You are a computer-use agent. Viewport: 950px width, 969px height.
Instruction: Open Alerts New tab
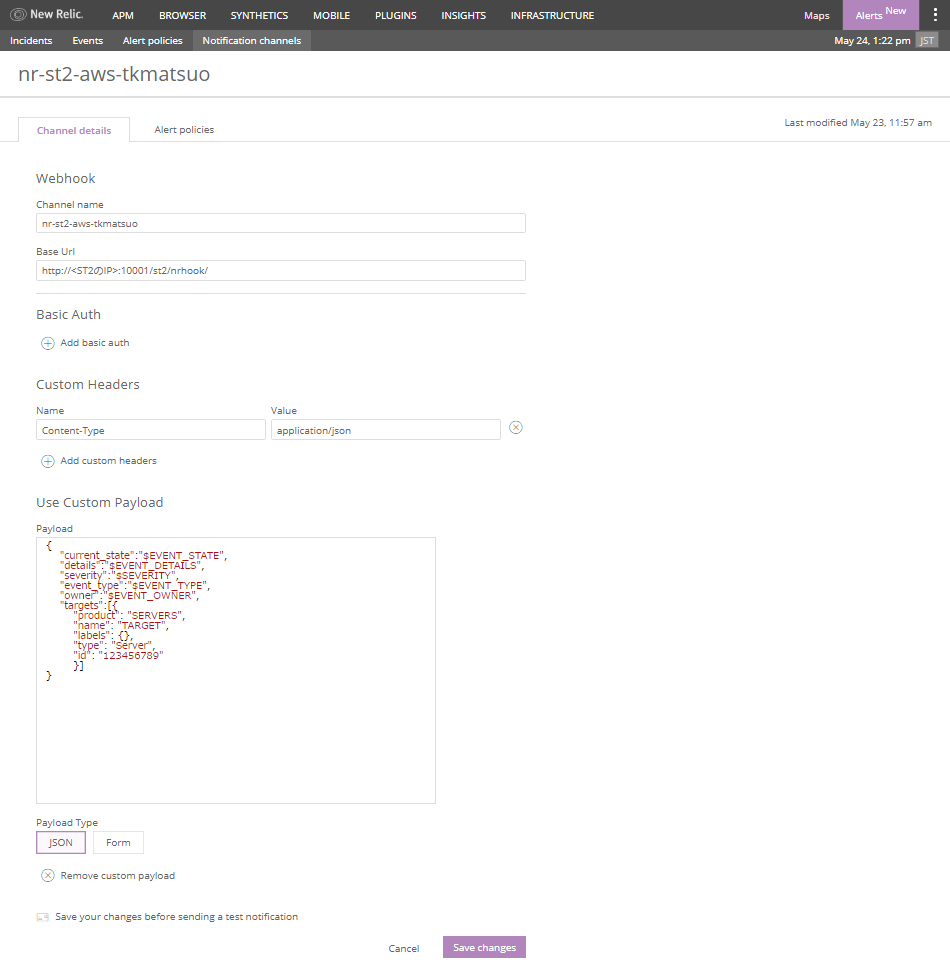click(880, 15)
